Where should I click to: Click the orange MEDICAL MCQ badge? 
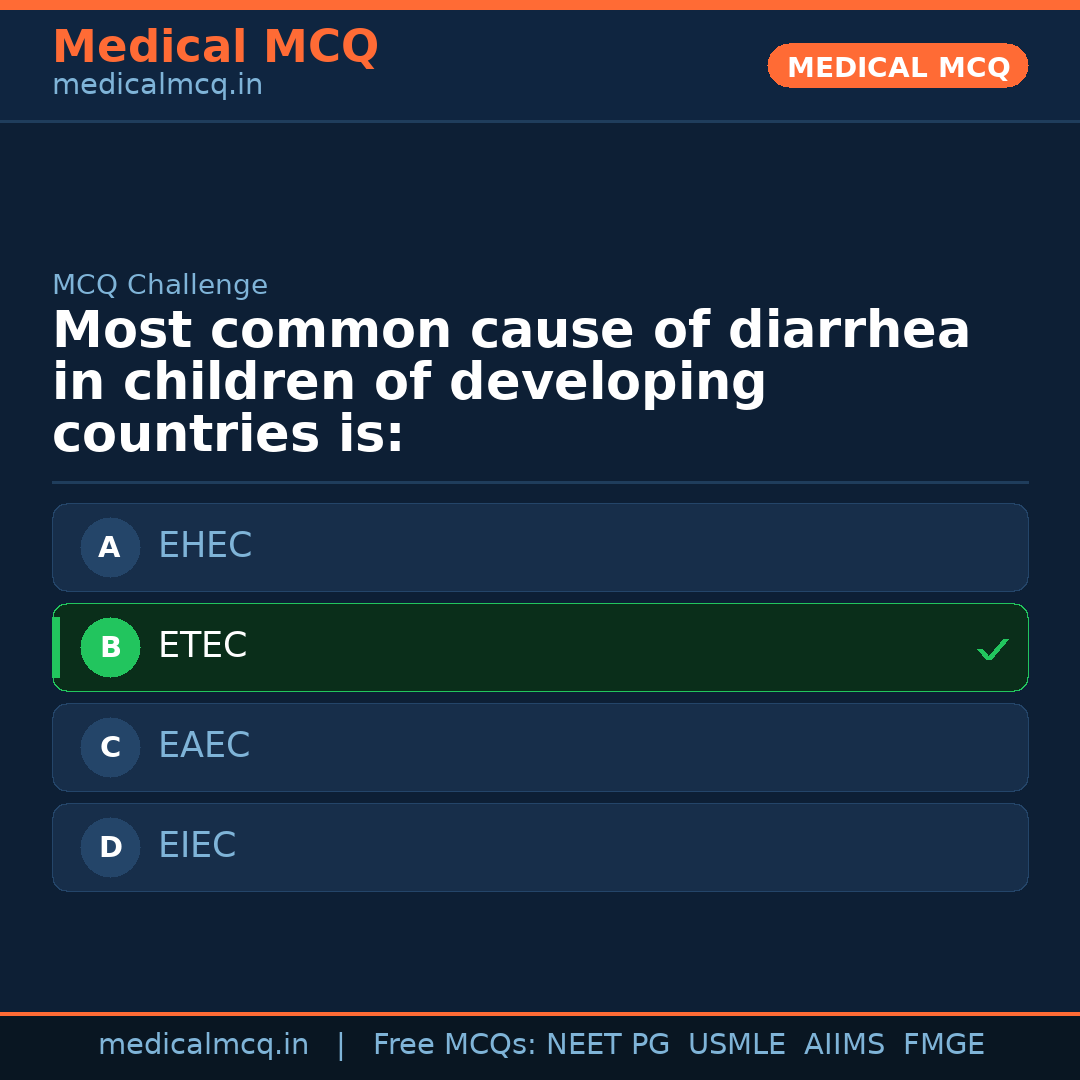897,66
